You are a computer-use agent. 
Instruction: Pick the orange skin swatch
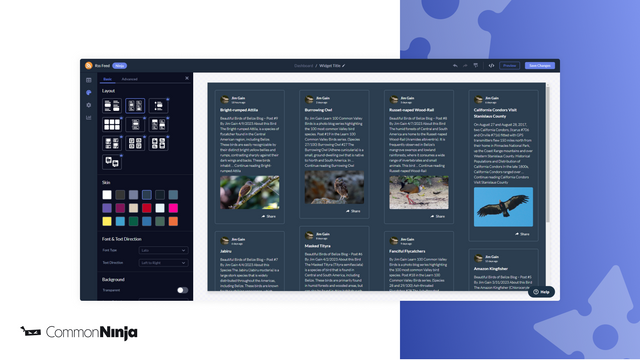coord(173,221)
